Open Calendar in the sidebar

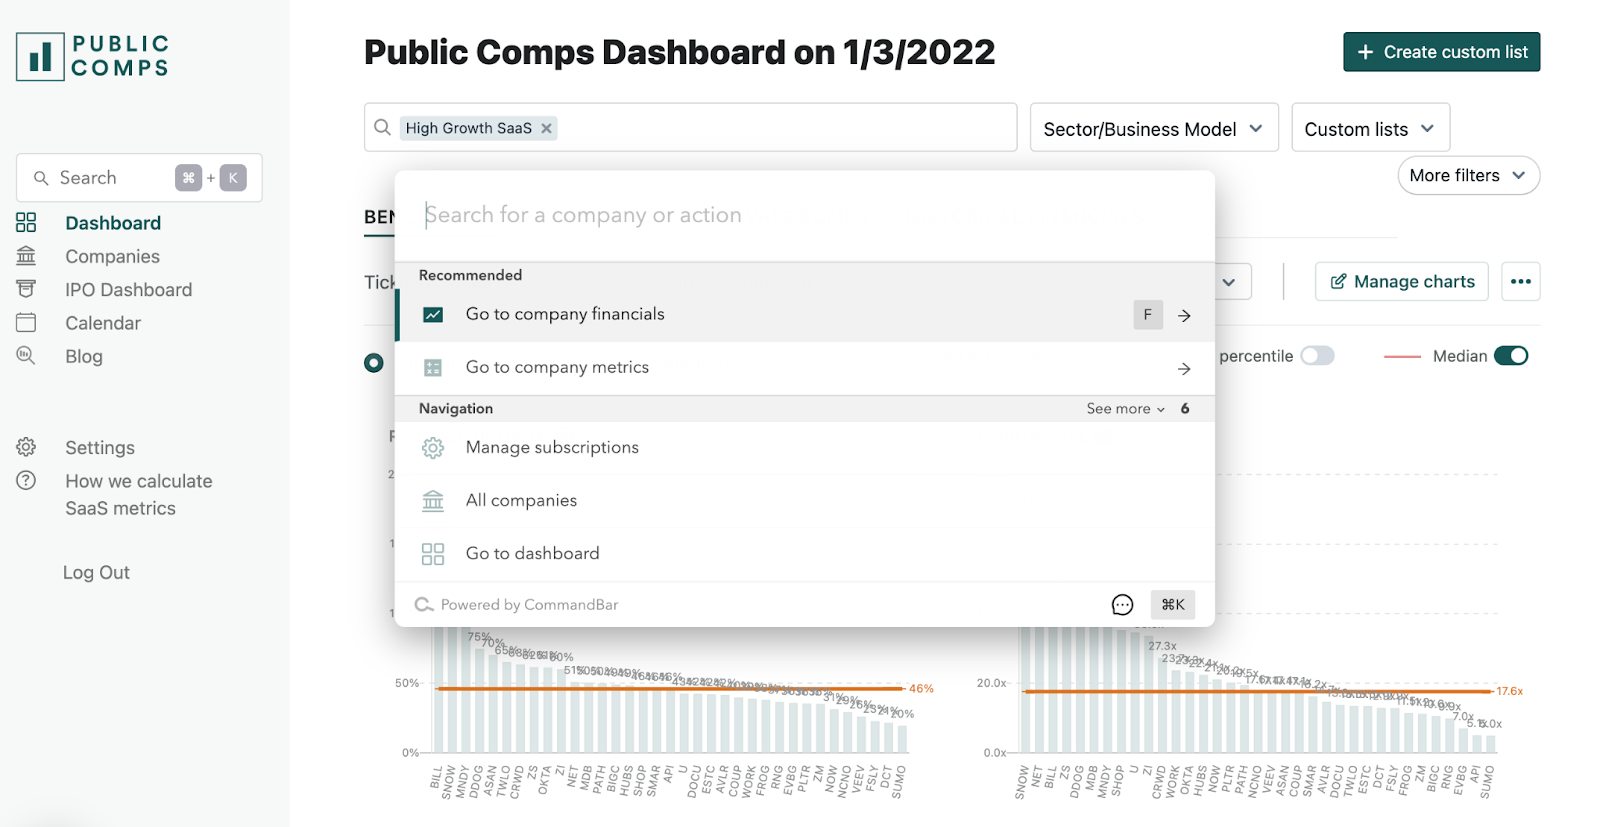click(x=103, y=323)
